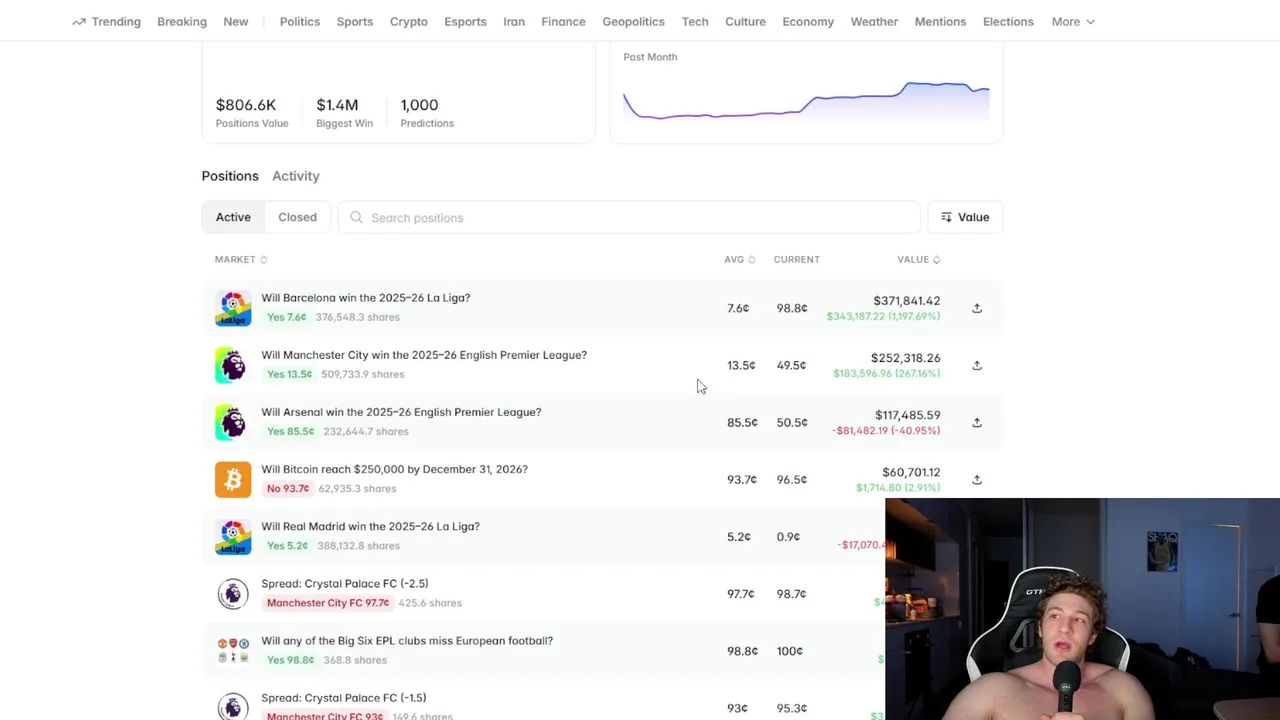Screen dimensions: 1280x720
Task: Click the Past Month profit chart
Action: [x=806, y=100]
